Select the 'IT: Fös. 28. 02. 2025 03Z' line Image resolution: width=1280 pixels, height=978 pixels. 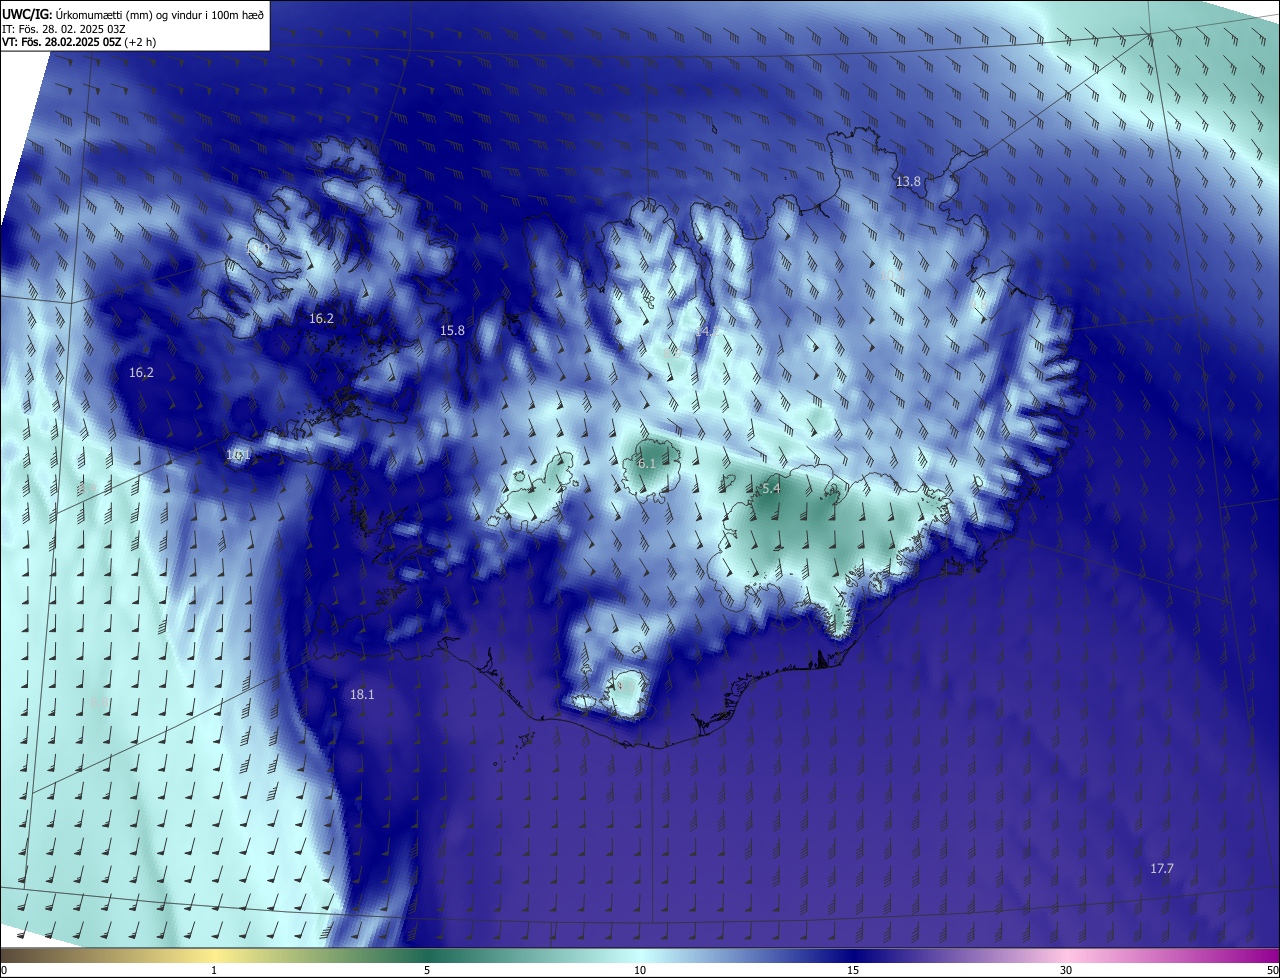click(x=66, y=28)
